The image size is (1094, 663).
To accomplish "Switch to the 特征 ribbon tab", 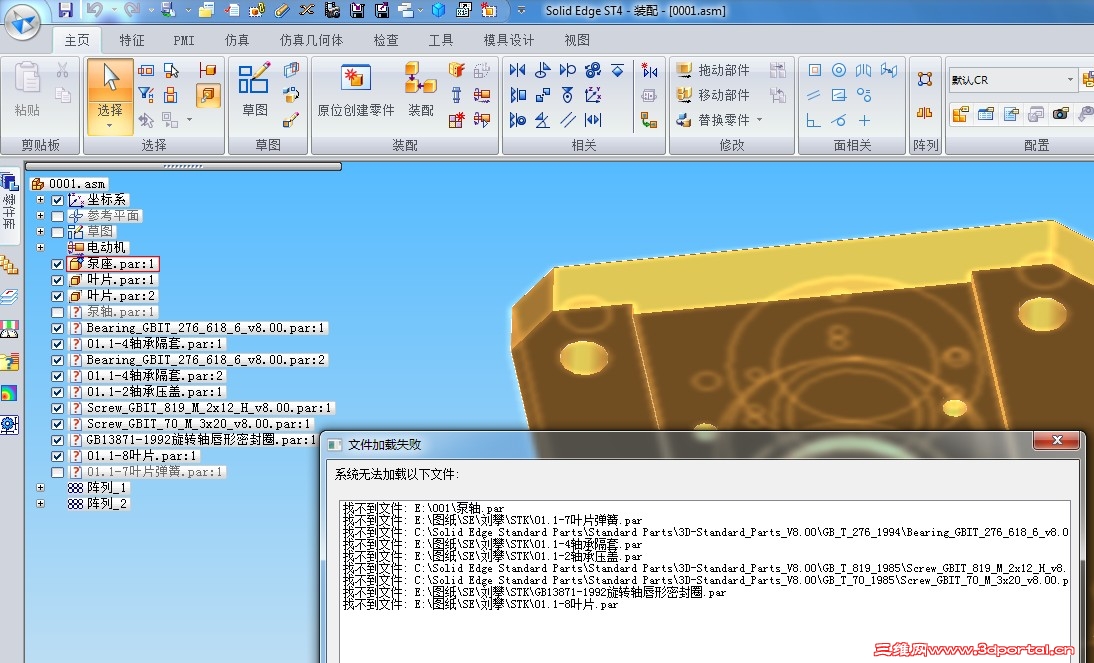I will 132,40.
